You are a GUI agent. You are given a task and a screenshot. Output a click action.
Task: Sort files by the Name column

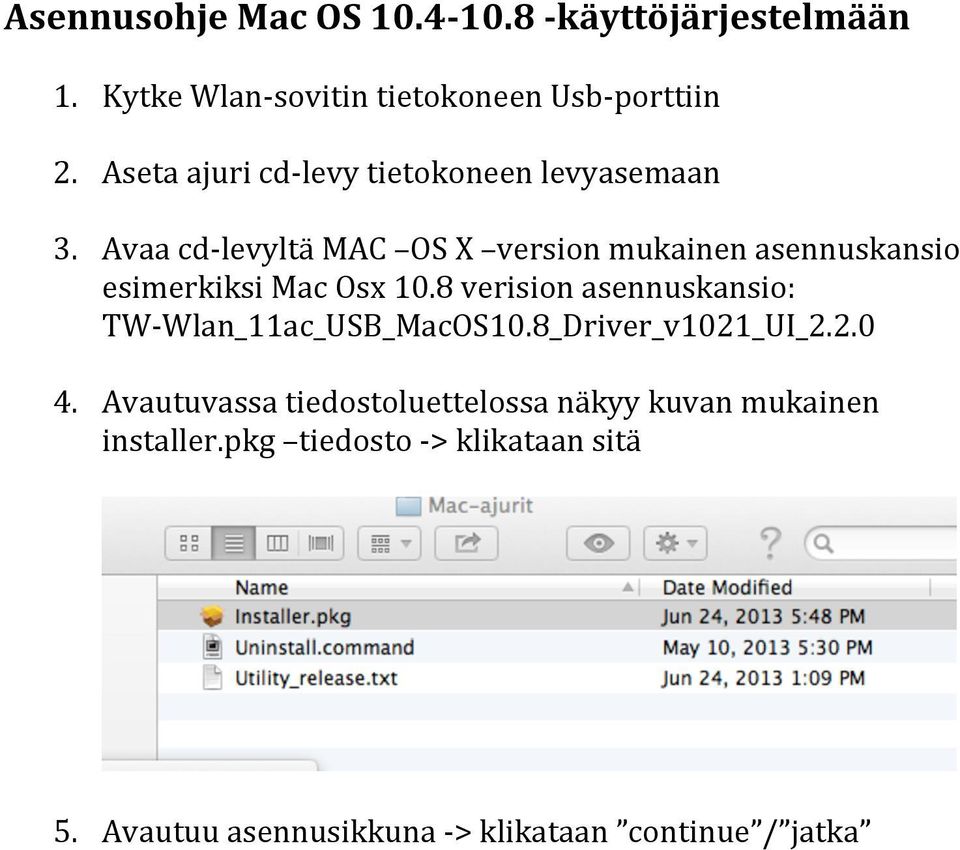point(398,588)
